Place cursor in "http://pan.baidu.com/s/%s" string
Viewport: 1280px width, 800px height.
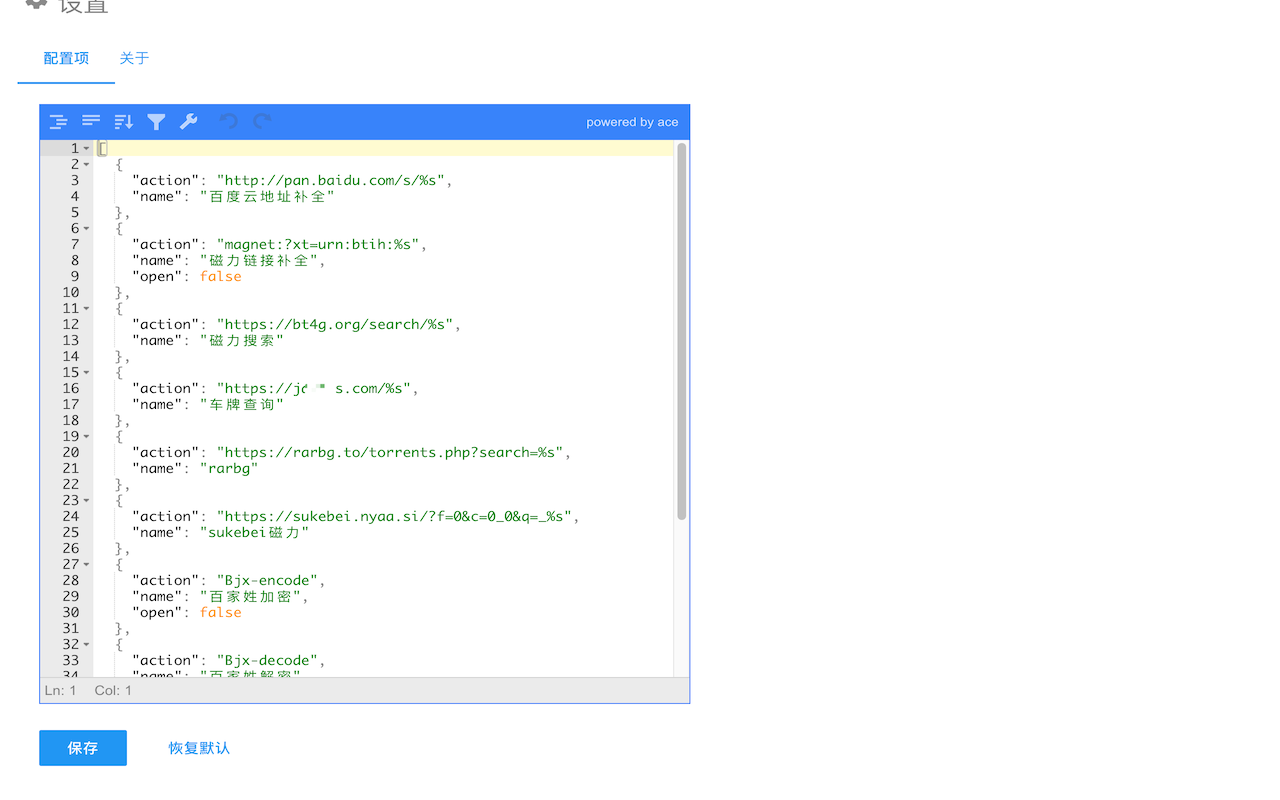point(331,181)
